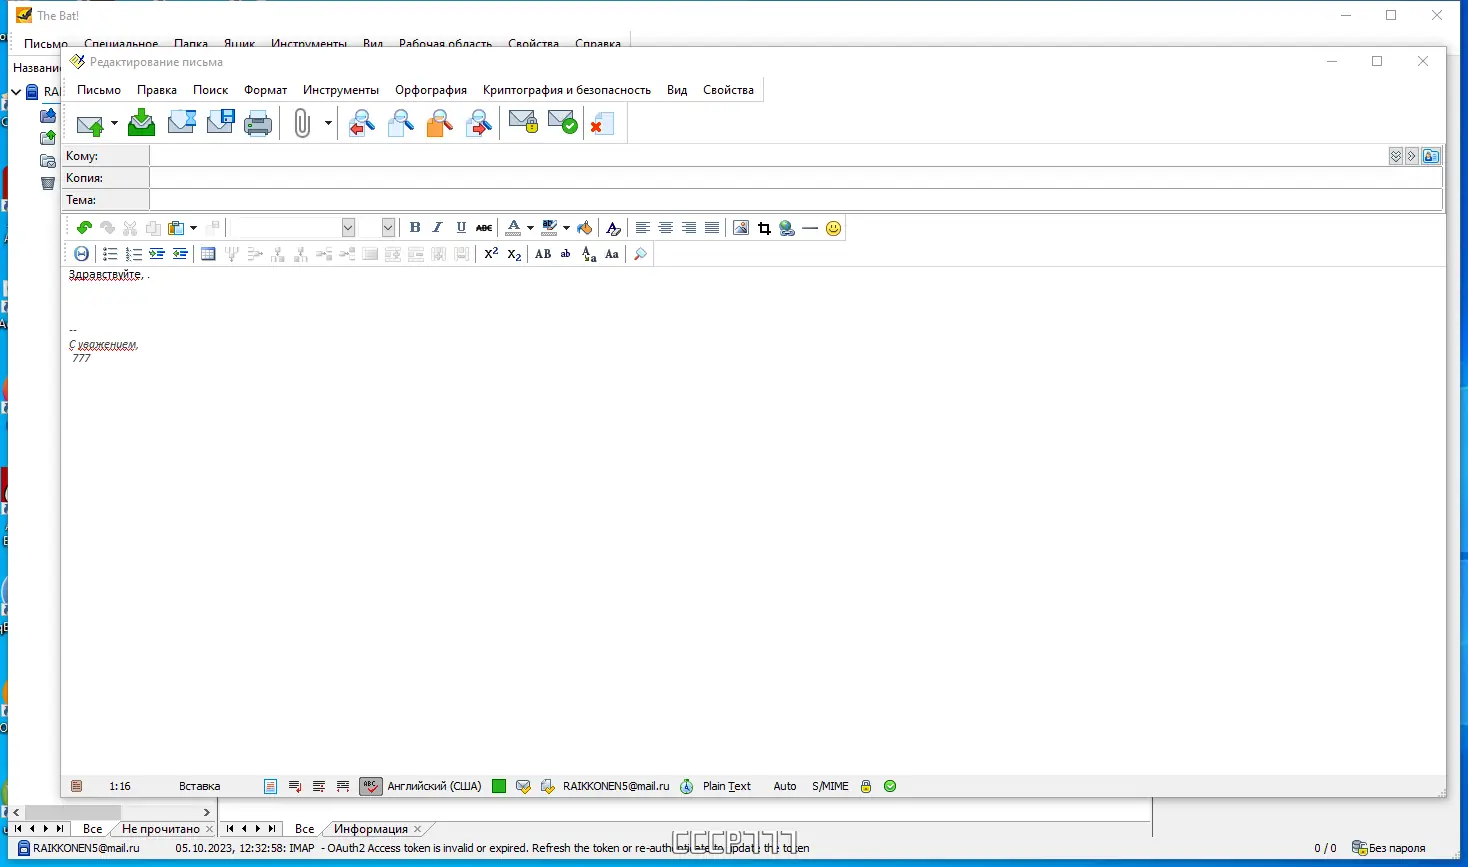Insert a horizontal line

tap(810, 228)
